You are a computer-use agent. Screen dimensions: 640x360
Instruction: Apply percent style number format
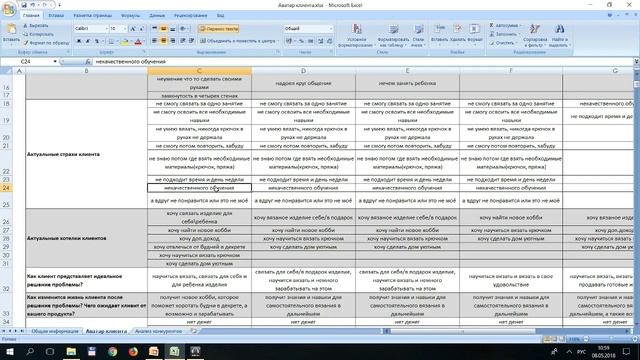301,41
